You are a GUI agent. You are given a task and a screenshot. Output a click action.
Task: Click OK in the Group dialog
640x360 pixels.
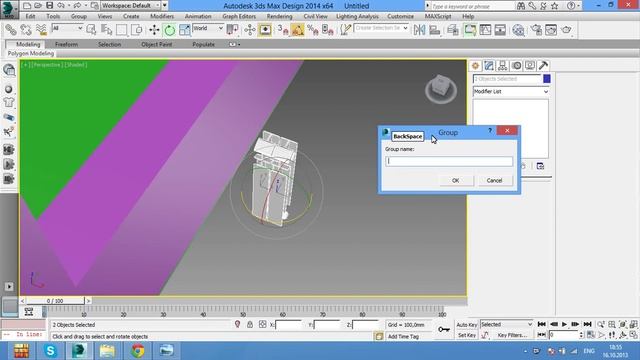click(456, 180)
